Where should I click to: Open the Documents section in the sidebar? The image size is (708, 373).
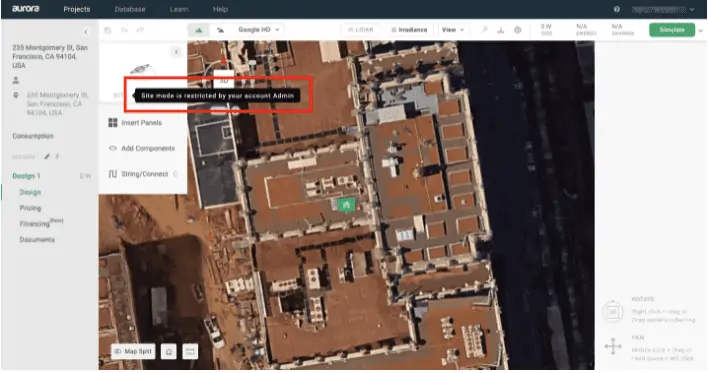tap(37, 240)
